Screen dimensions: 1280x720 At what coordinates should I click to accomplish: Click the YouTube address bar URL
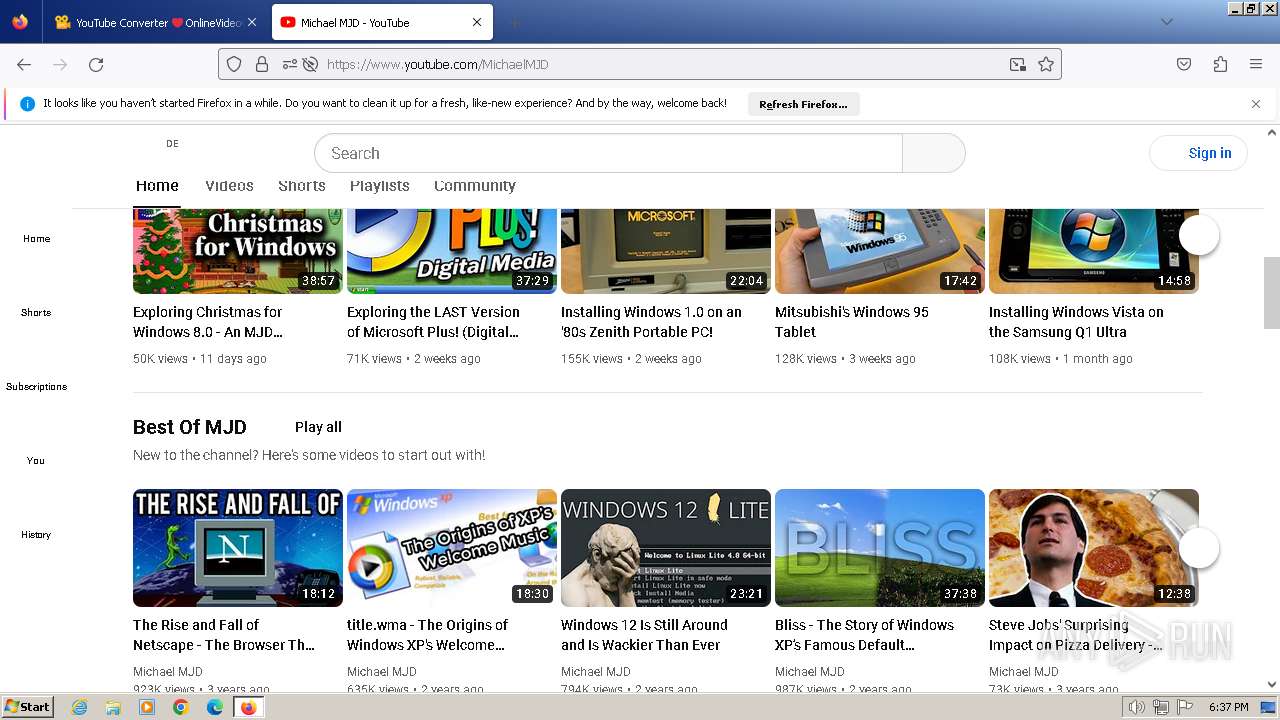coord(438,64)
